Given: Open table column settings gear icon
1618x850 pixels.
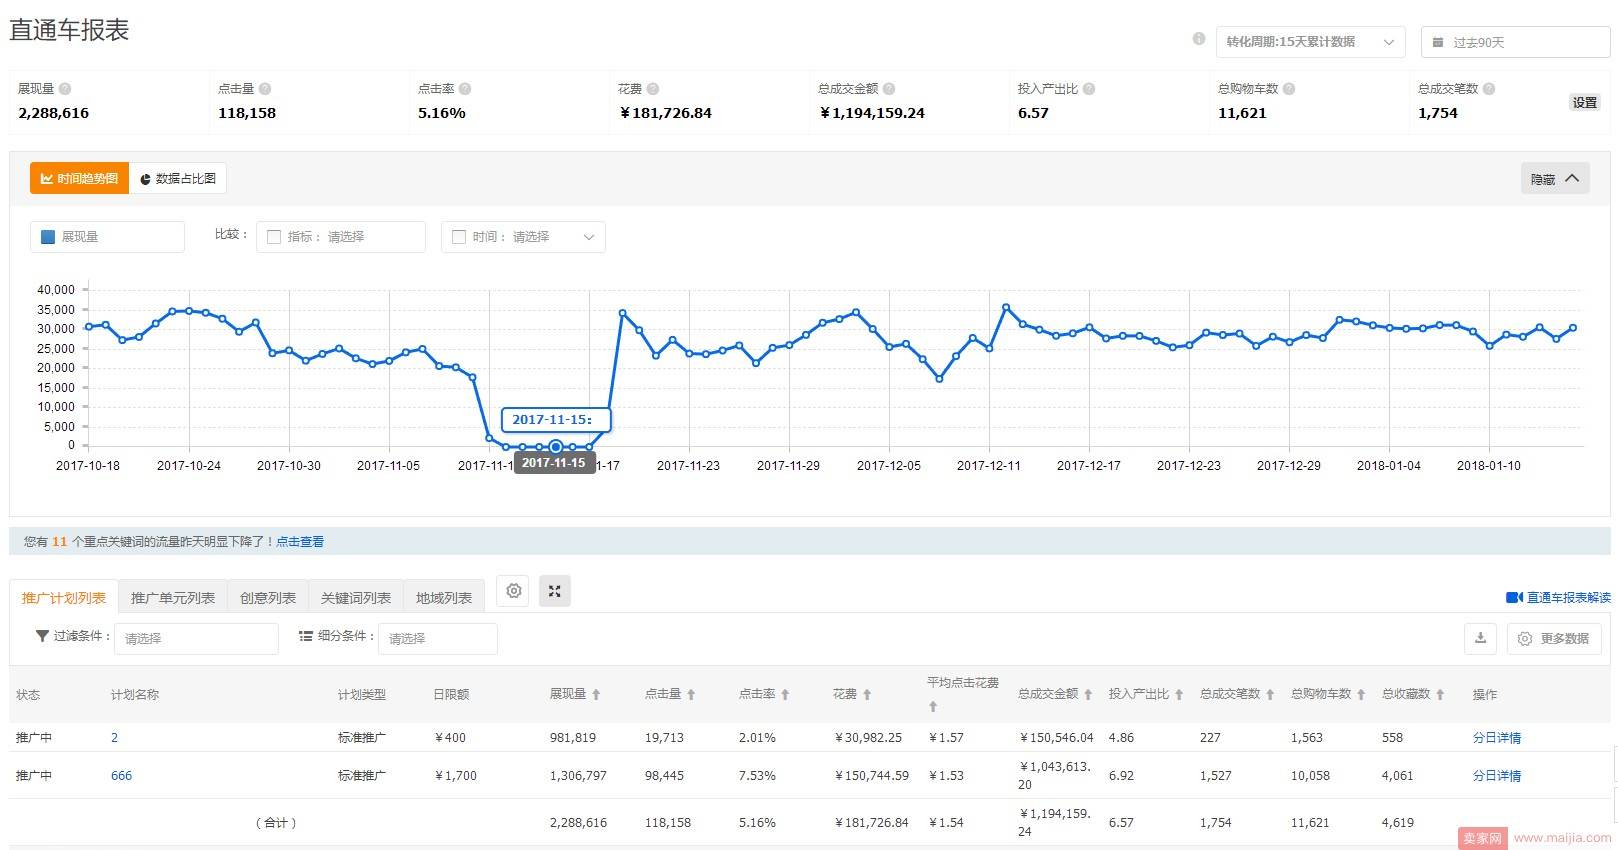Looking at the screenshot, I should (x=514, y=591).
